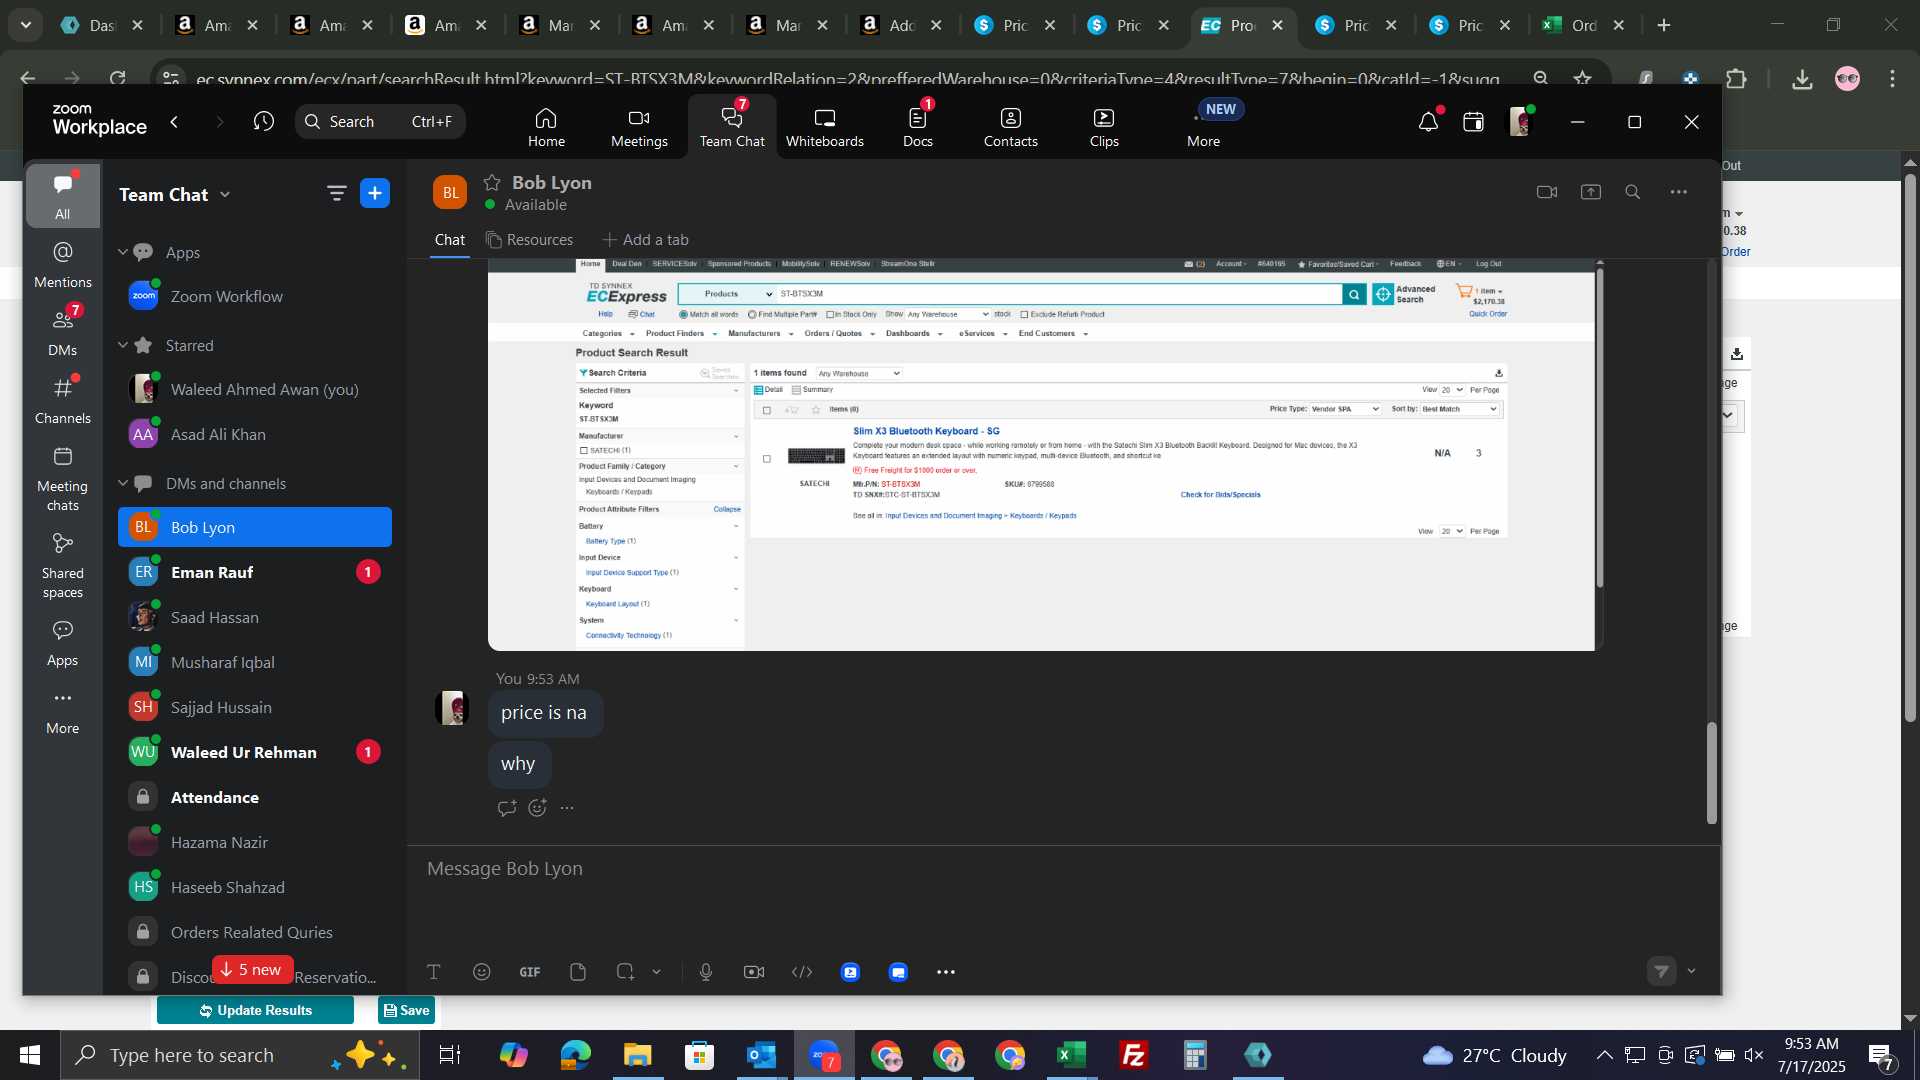Collapse DMs and channels section
The height and width of the screenshot is (1080, 1920).
123,483
